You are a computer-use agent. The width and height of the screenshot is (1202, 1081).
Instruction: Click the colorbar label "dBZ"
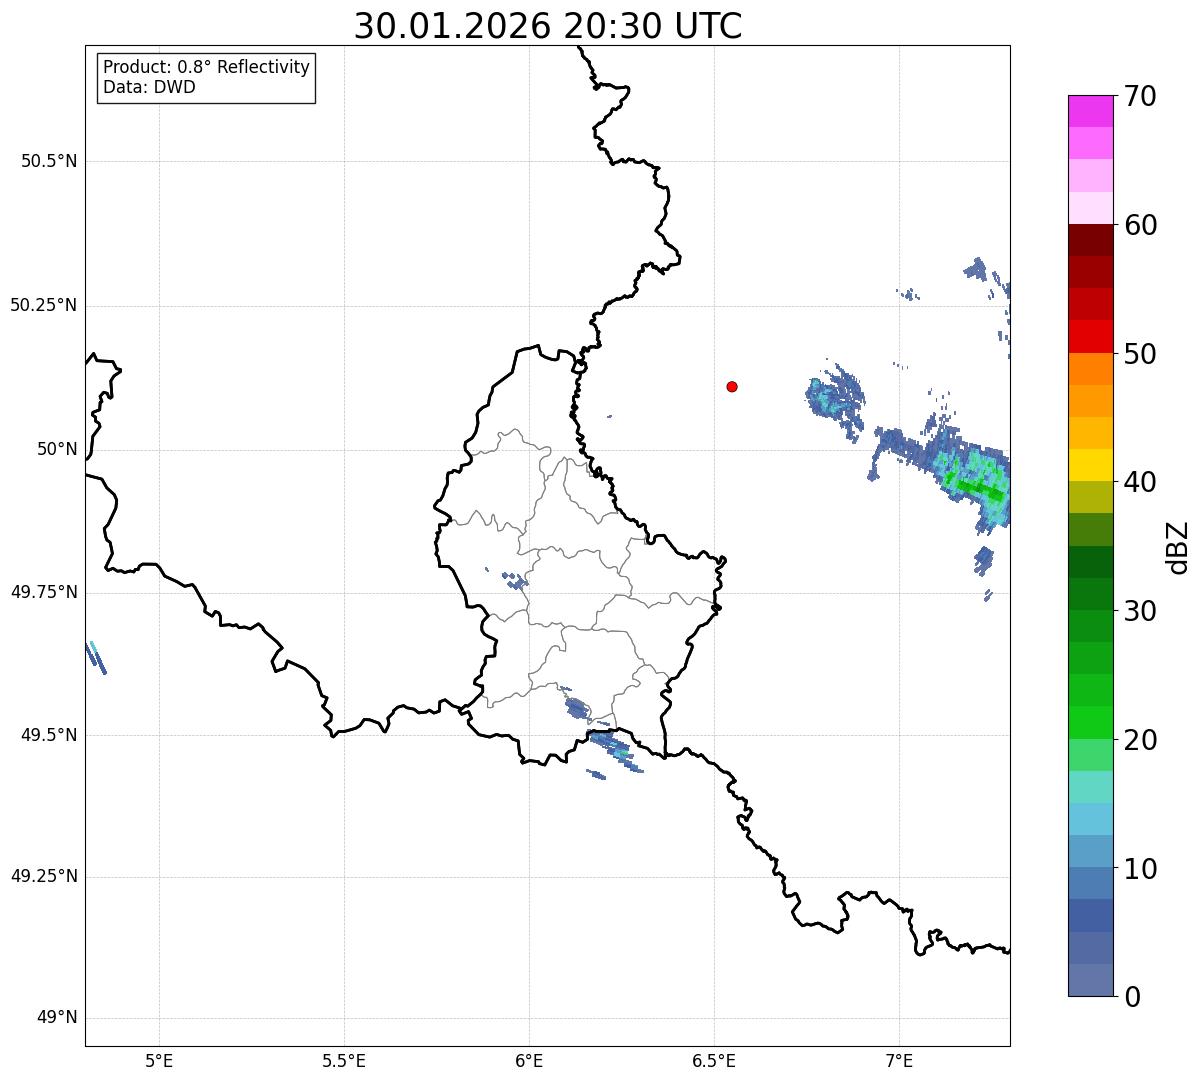click(x=1177, y=547)
